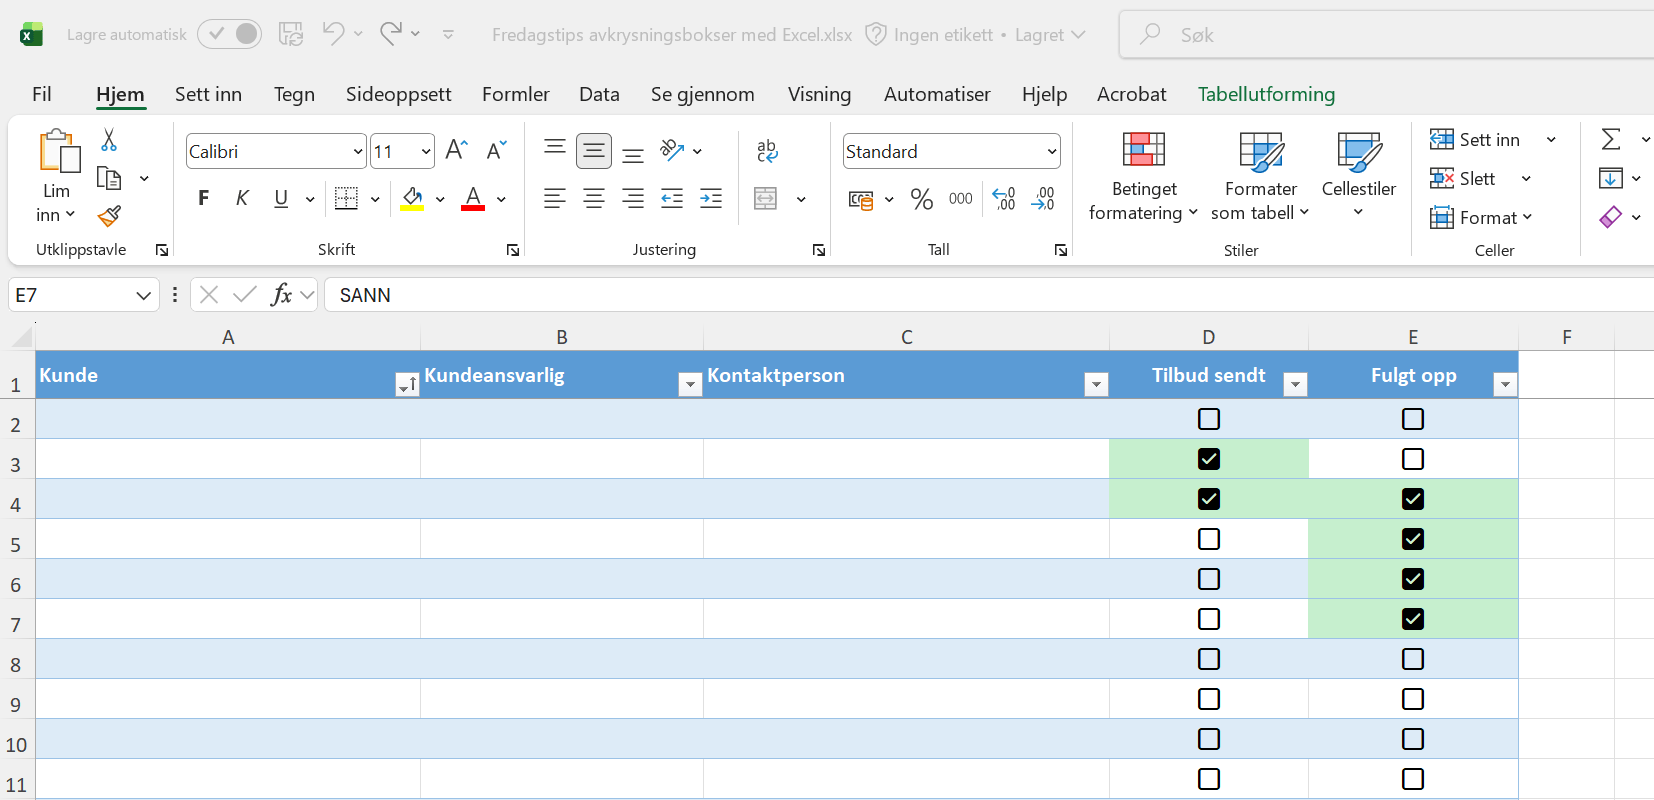Select the Format Painter brush icon
Viewport: 1654px width, 800px height.
tap(109, 216)
